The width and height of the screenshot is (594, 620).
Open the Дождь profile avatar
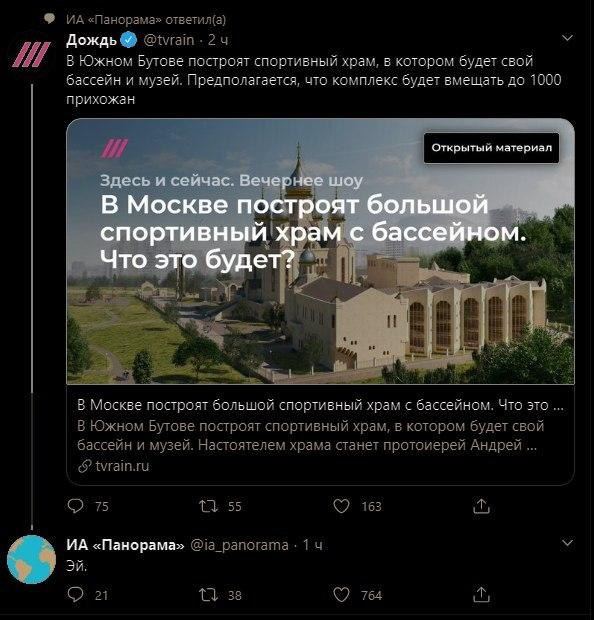click(31, 54)
